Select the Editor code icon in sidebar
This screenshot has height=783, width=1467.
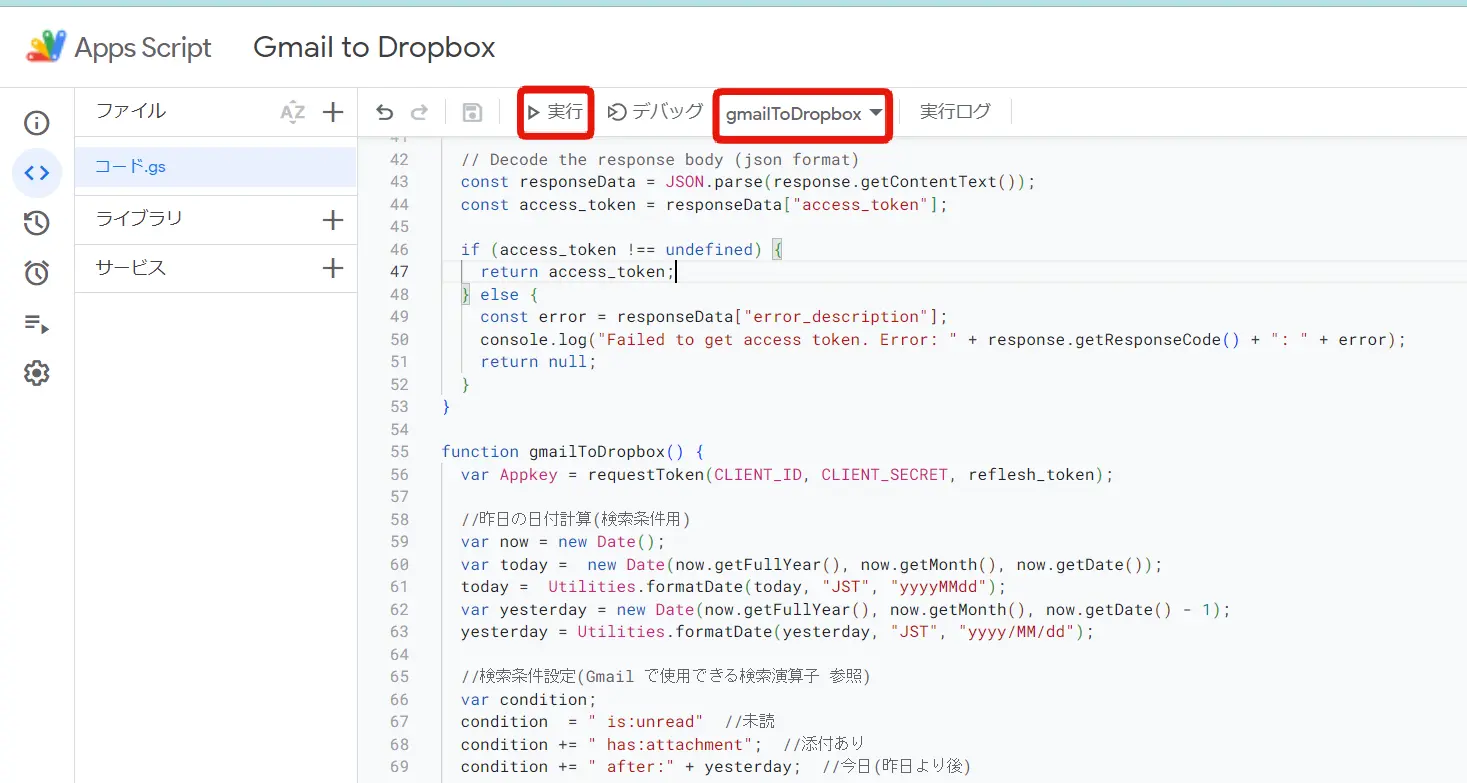point(37,173)
